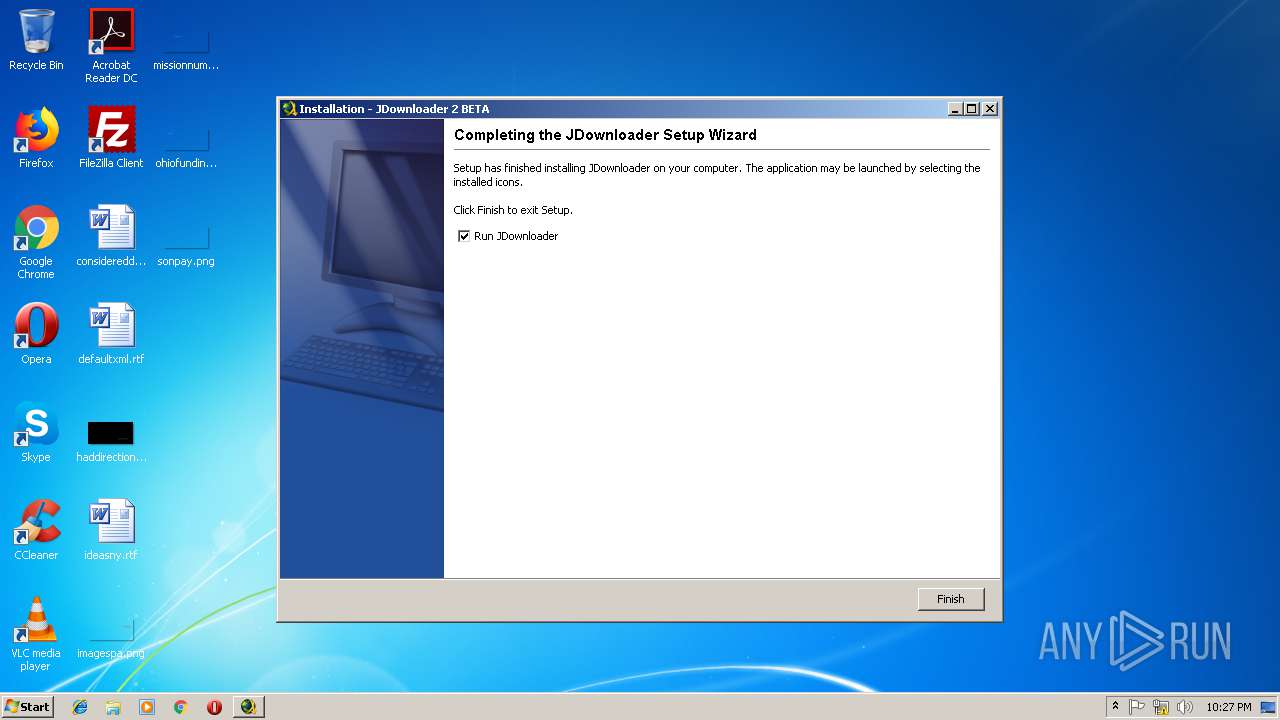Launch Internet Explorer from the taskbar
Image resolution: width=1280 pixels, height=720 pixels.
(80, 707)
